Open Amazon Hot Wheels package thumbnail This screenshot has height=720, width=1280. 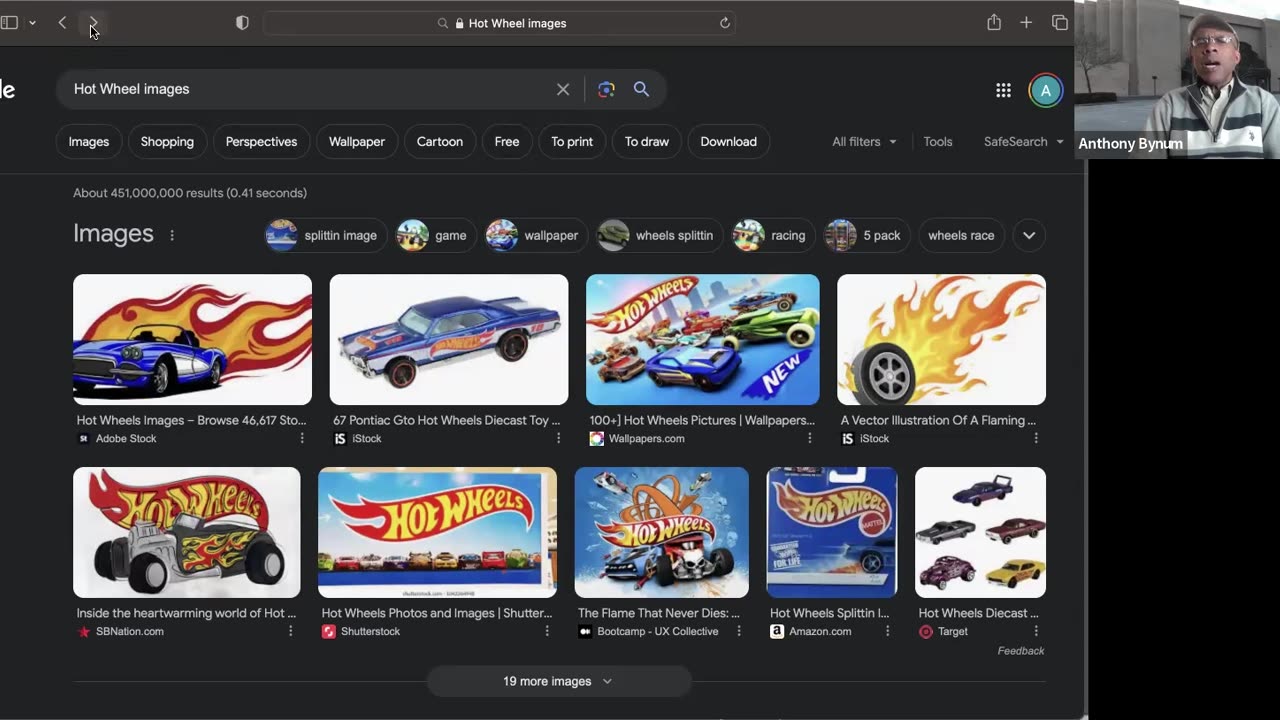click(832, 532)
